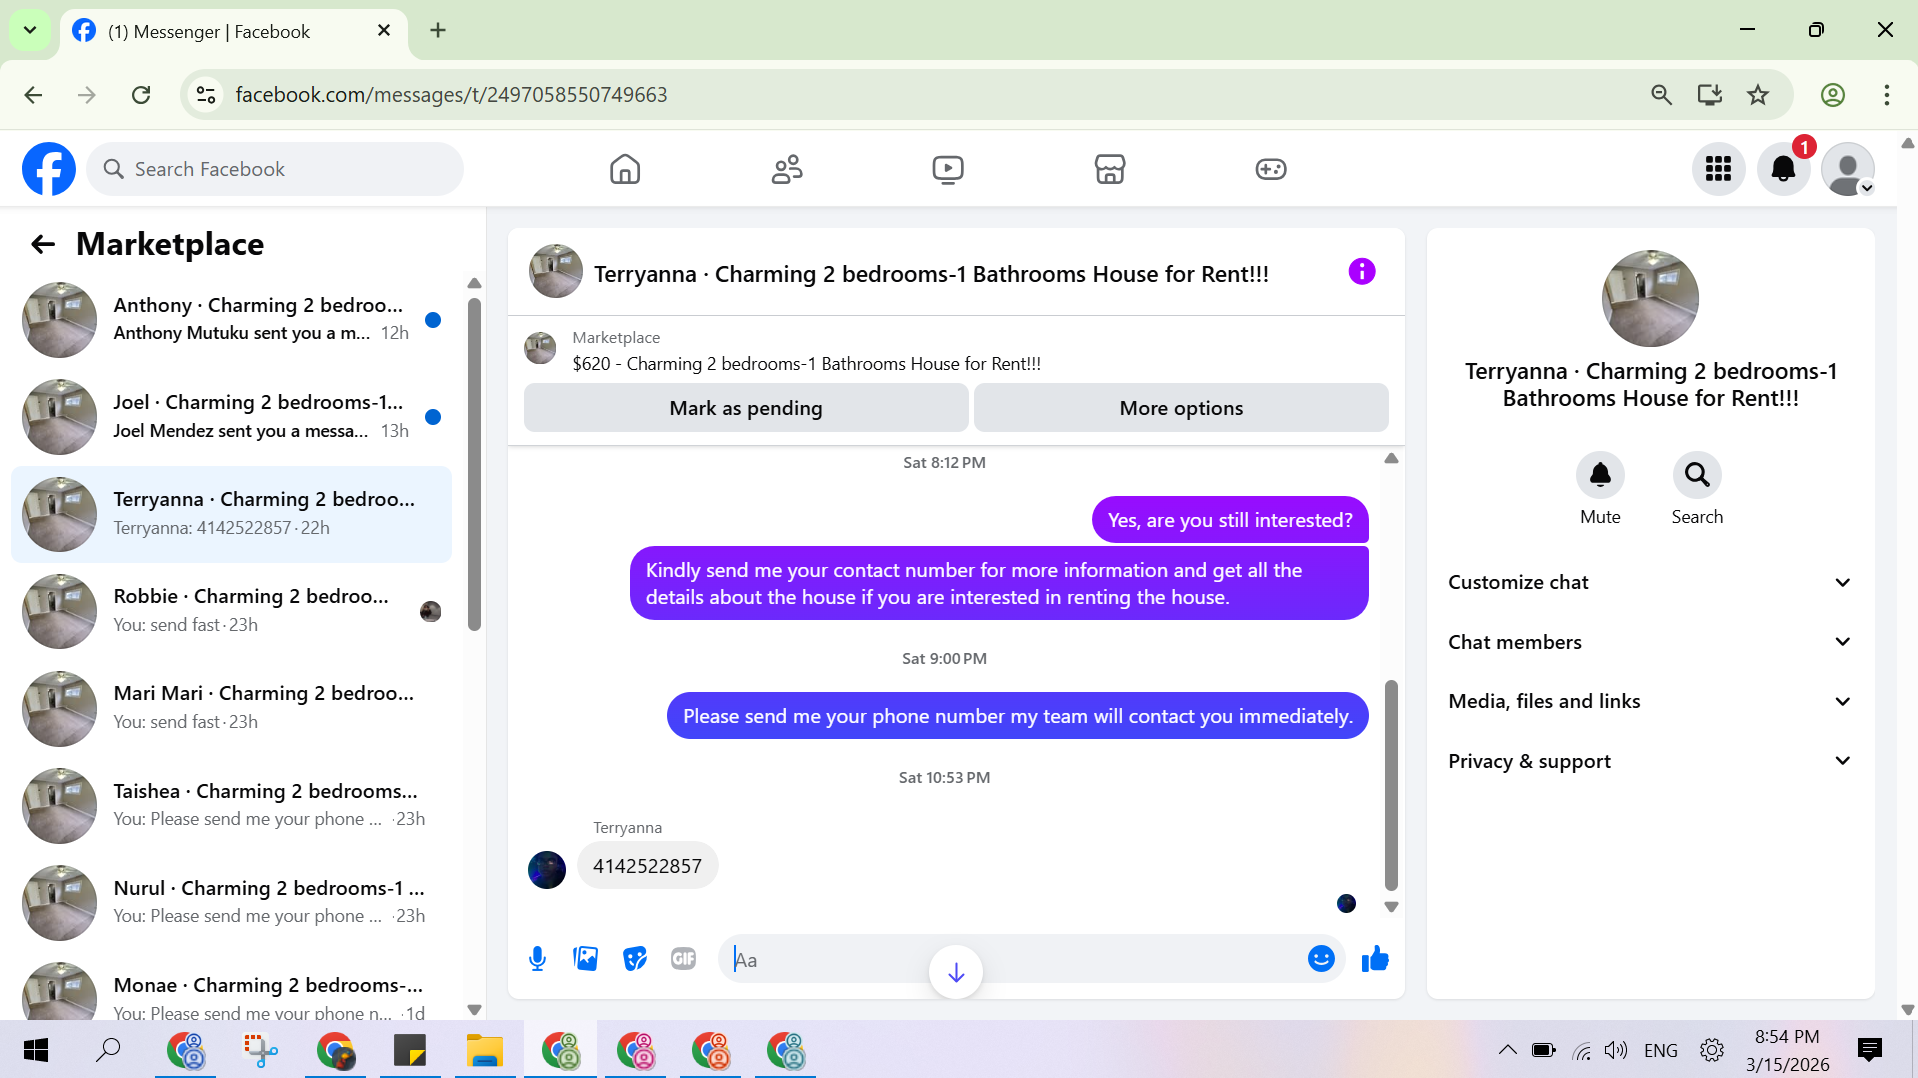Image resolution: width=1918 pixels, height=1078 pixels.
Task: Send a thumbs-up like
Action: (1375, 959)
